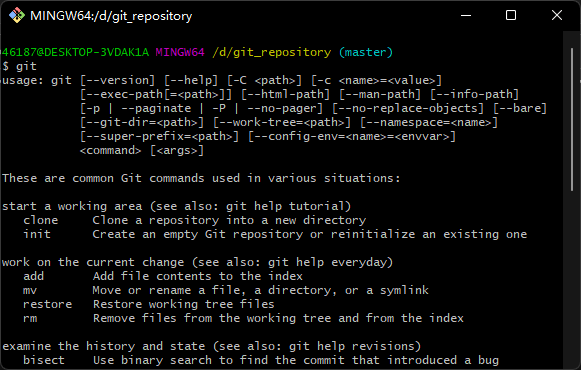The image size is (581, 370).
Task: Click the 'clone' command name
Action: coord(40,220)
